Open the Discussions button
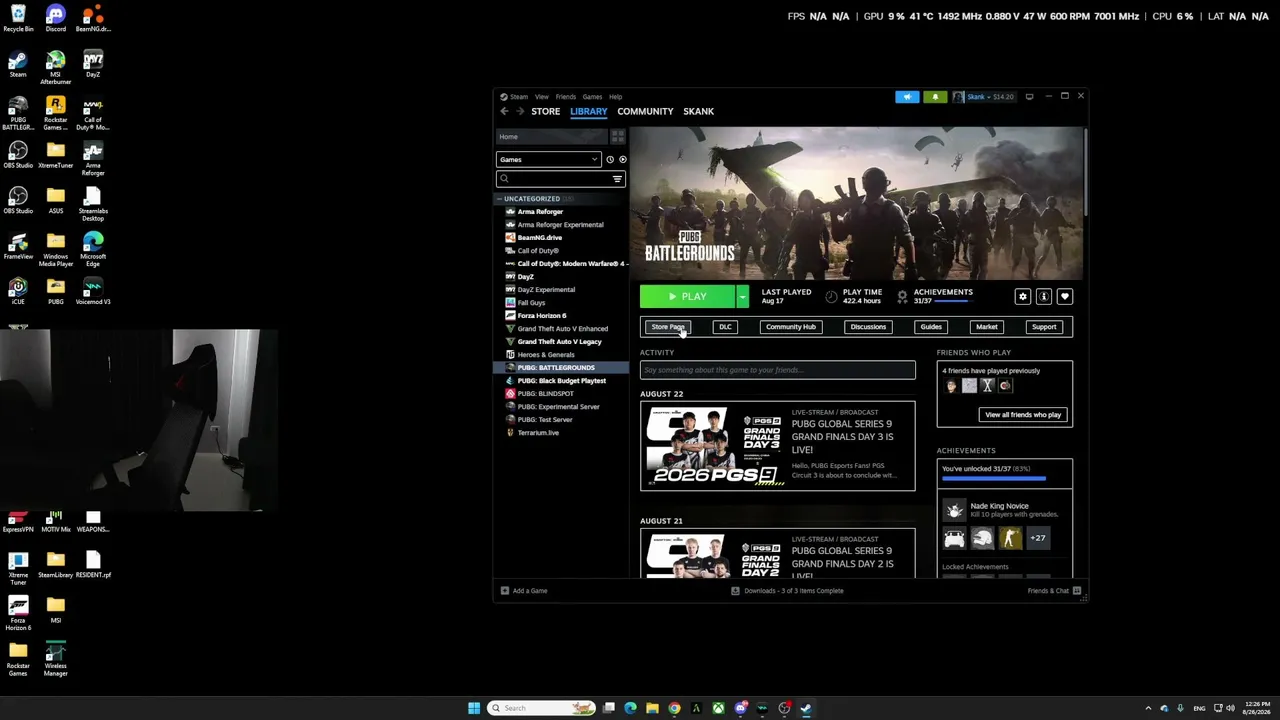Viewport: 1280px width, 720px height. (868, 327)
